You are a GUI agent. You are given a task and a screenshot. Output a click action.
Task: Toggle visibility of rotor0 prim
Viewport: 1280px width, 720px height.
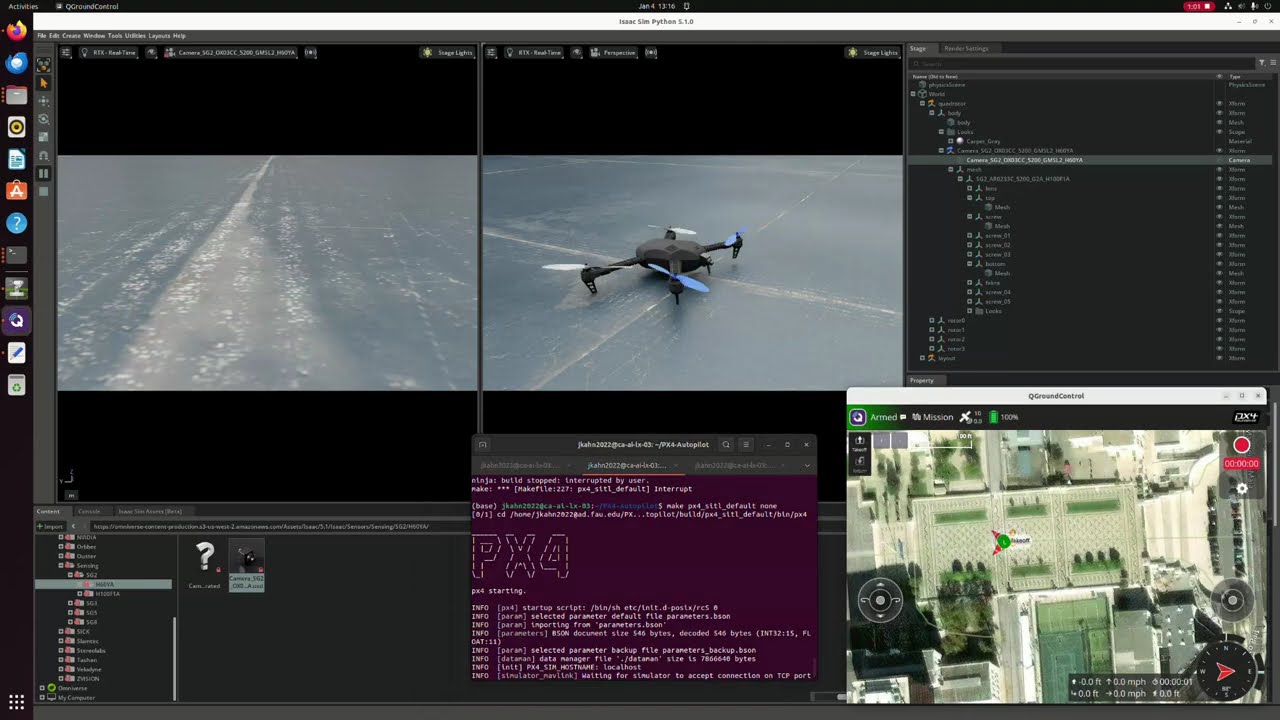[1219, 320]
